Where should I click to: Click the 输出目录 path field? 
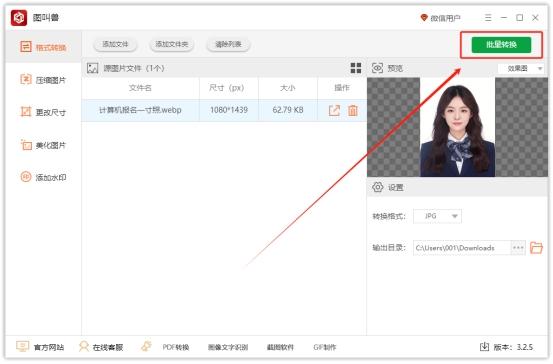tap(462, 248)
